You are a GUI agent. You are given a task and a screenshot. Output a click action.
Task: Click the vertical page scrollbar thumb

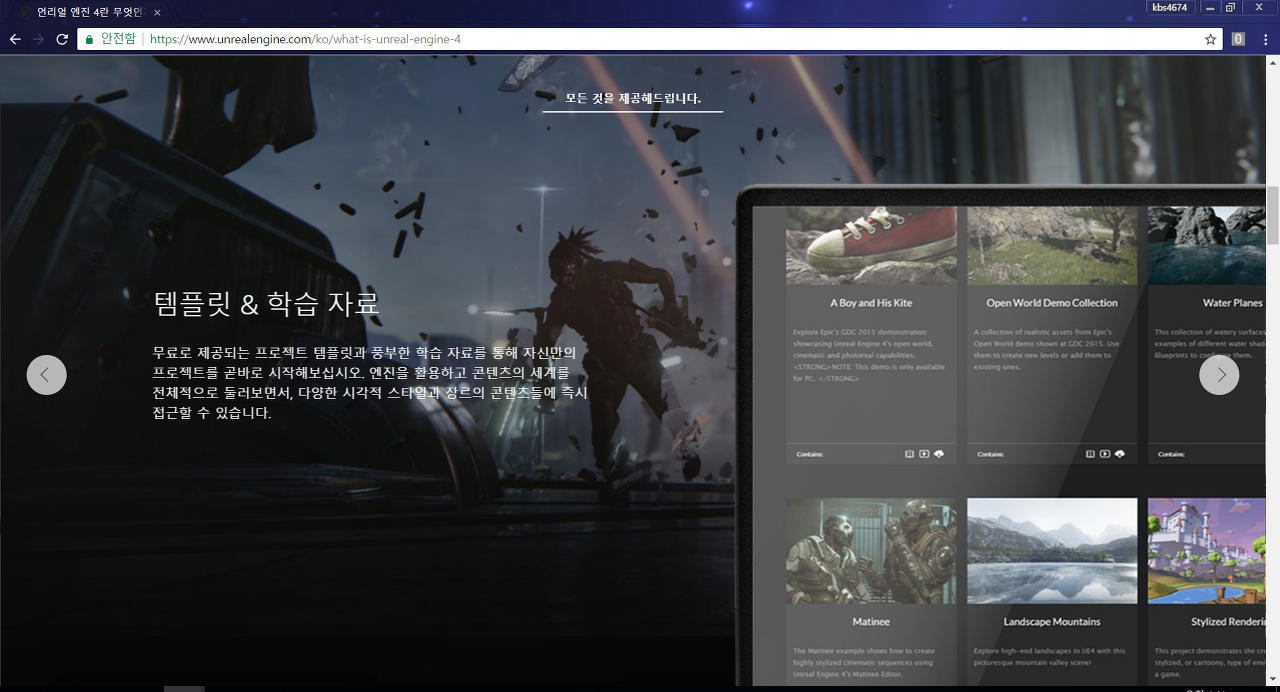click(1273, 215)
